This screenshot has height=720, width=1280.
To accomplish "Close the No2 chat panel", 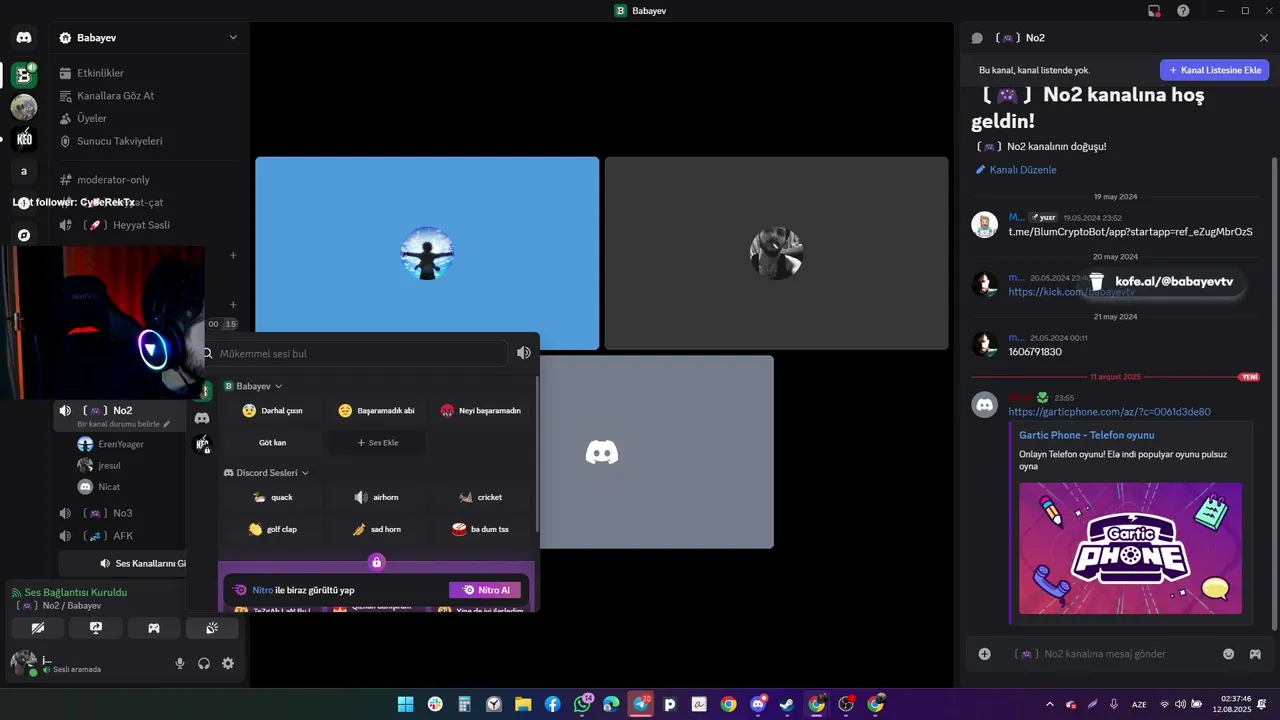I will tap(1264, 38).
